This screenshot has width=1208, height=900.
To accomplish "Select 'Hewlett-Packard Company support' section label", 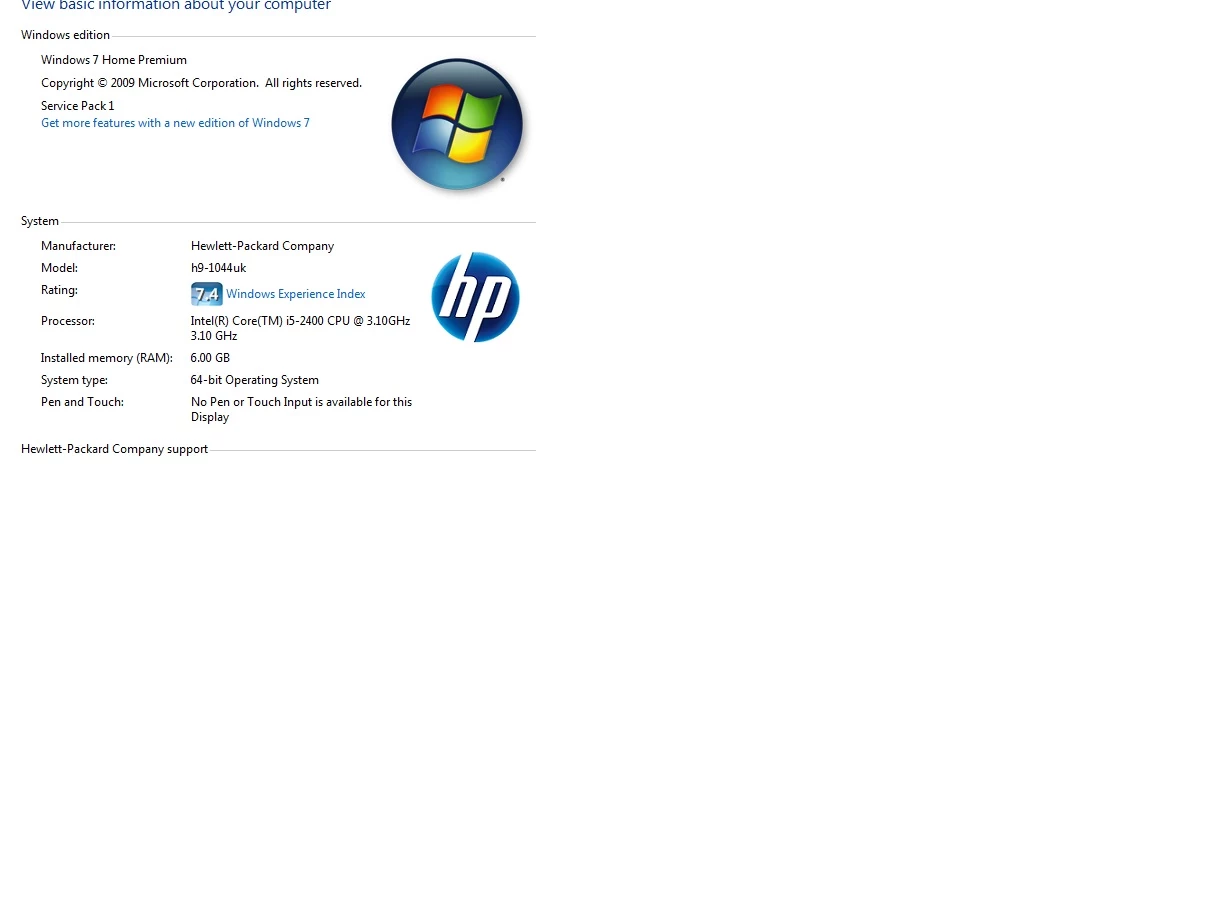I will pyautogui.click(x=114, y=449).
